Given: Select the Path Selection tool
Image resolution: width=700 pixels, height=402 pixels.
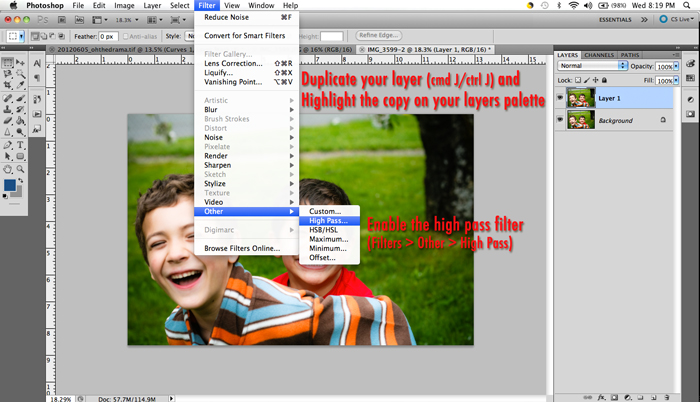Looking at the screenshot, I should [8, 156].
